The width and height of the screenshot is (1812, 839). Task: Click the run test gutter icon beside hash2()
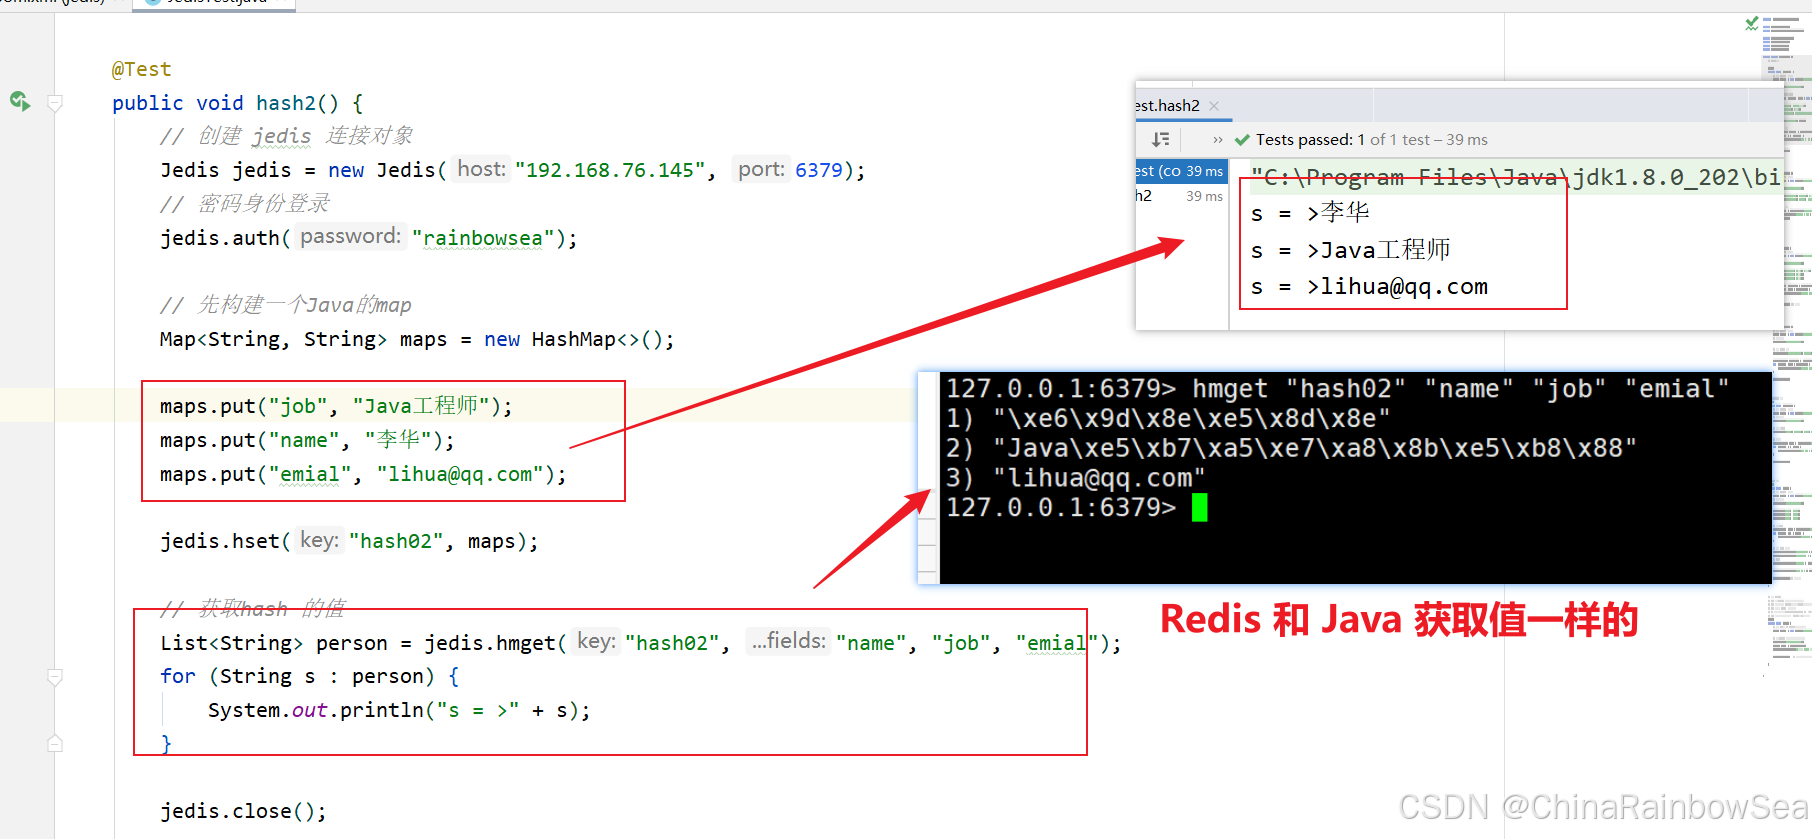pos(19,101)
